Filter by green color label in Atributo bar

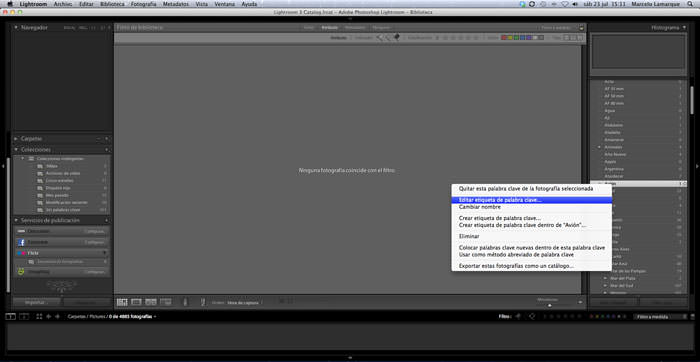516,38
